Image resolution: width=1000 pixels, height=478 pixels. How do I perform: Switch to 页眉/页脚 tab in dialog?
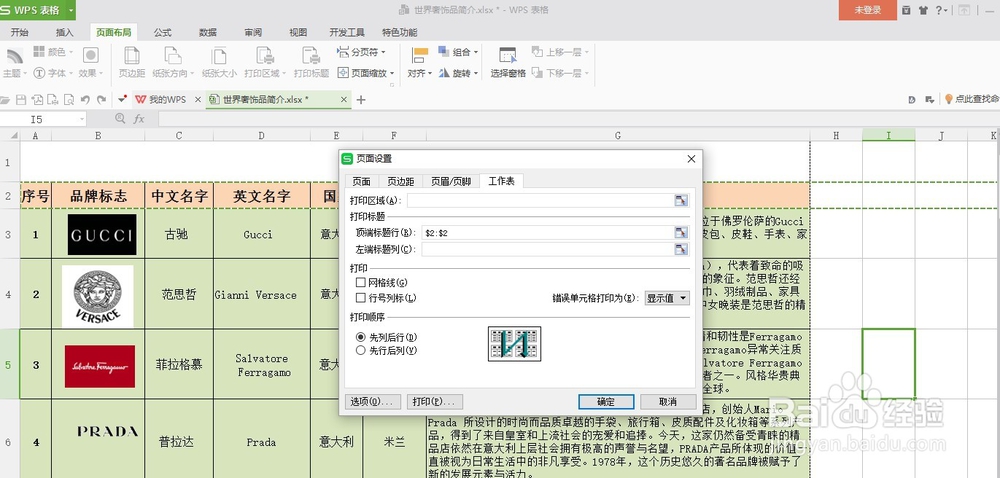tap(451, 182)
